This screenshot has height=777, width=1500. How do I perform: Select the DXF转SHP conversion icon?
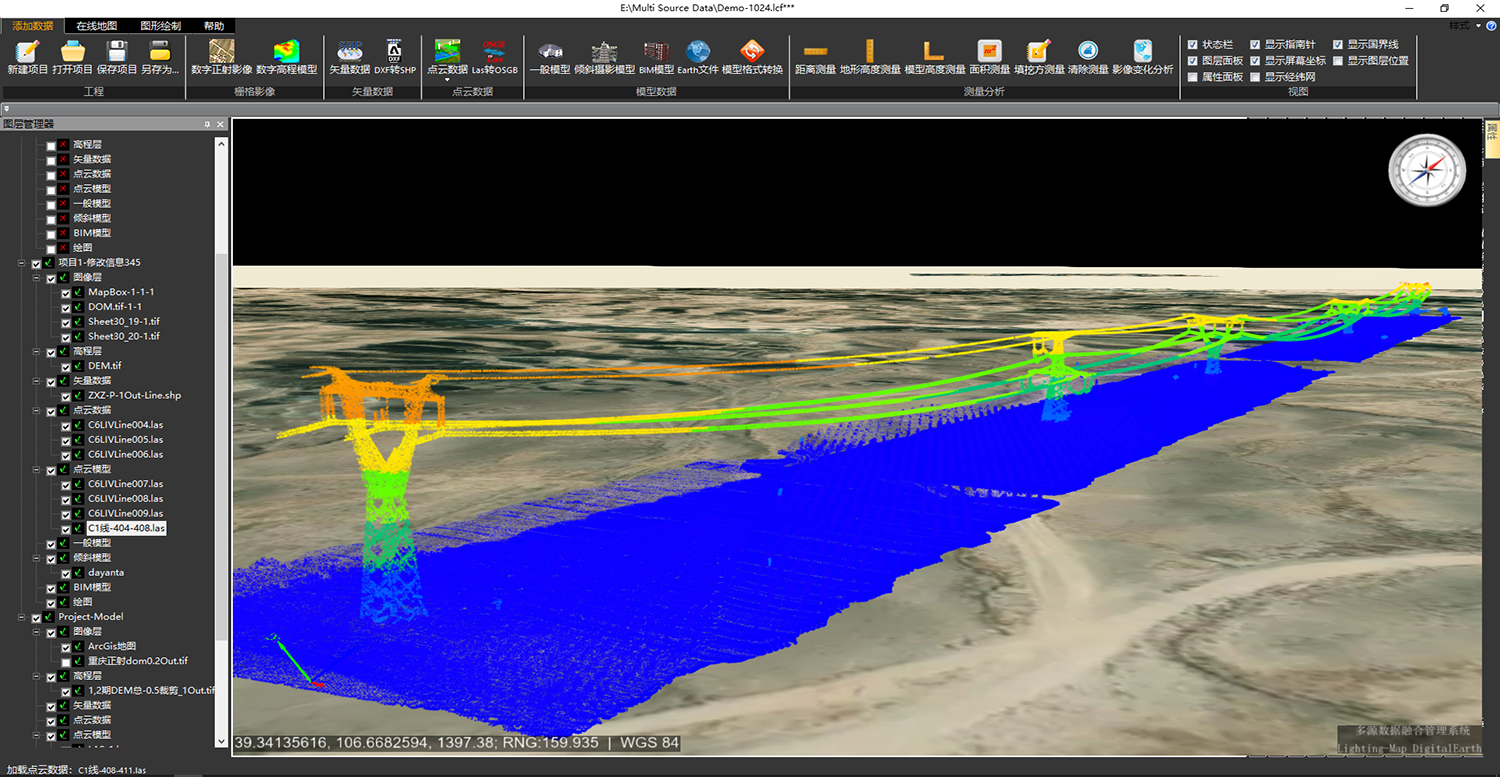coord(394,52)
